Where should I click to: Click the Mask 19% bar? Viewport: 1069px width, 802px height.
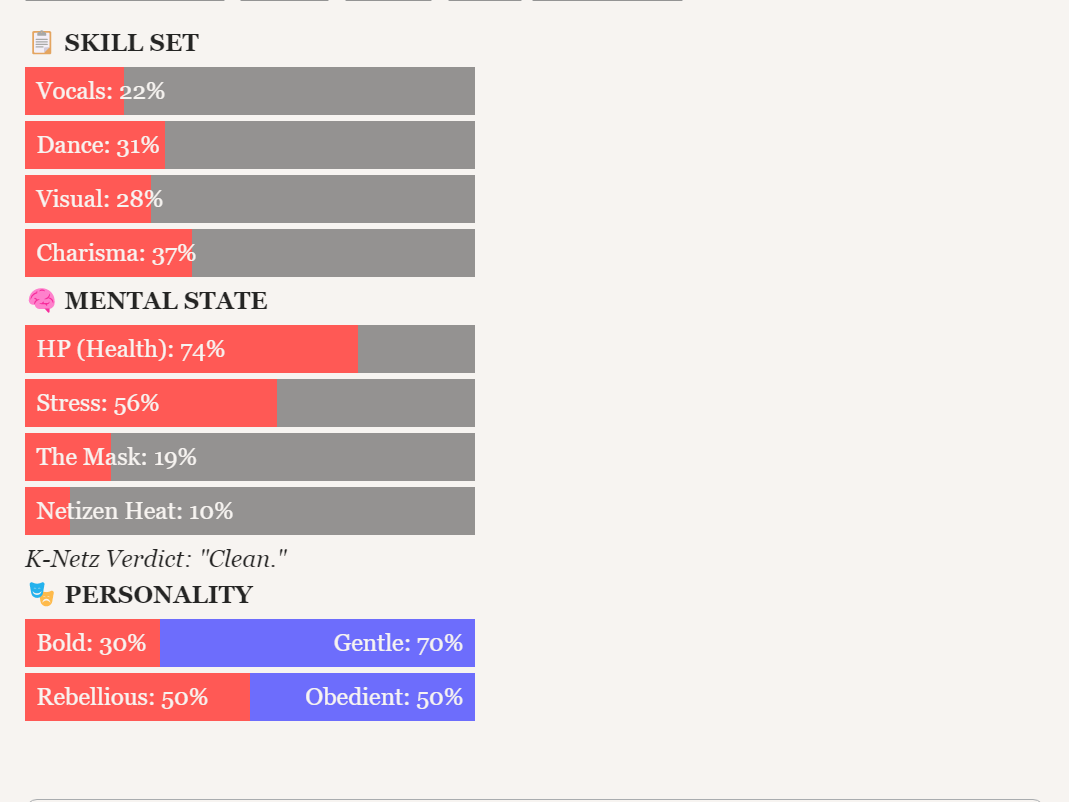[x=250, y=457]
